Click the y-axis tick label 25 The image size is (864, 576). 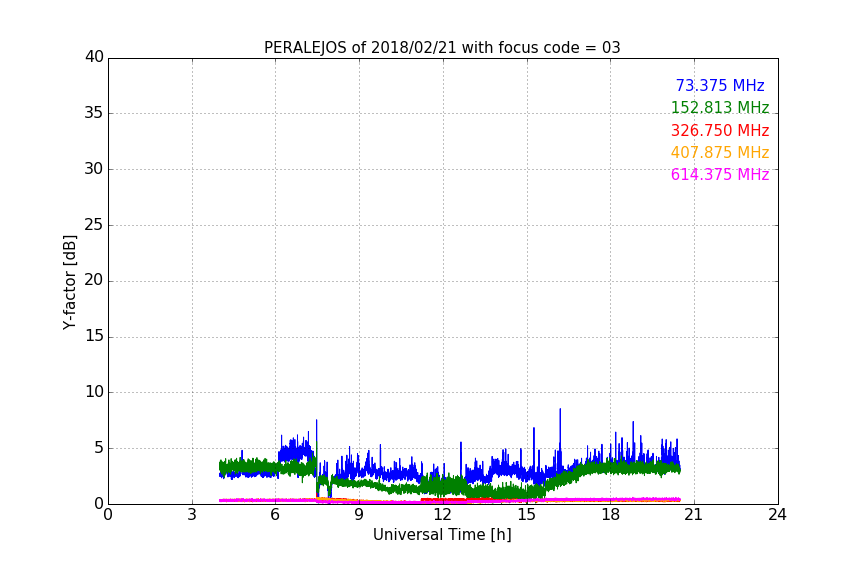click(94, 224)
